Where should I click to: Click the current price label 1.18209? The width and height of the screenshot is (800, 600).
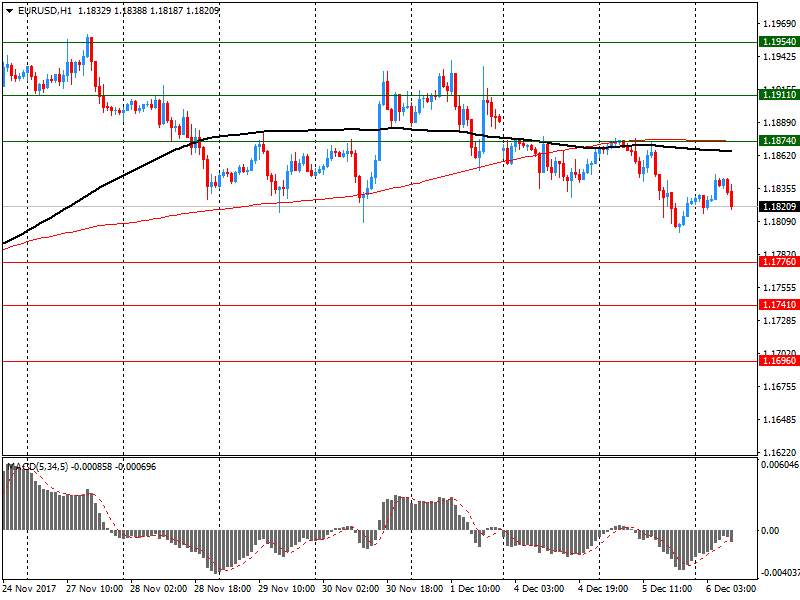click(x=779, y=207)
